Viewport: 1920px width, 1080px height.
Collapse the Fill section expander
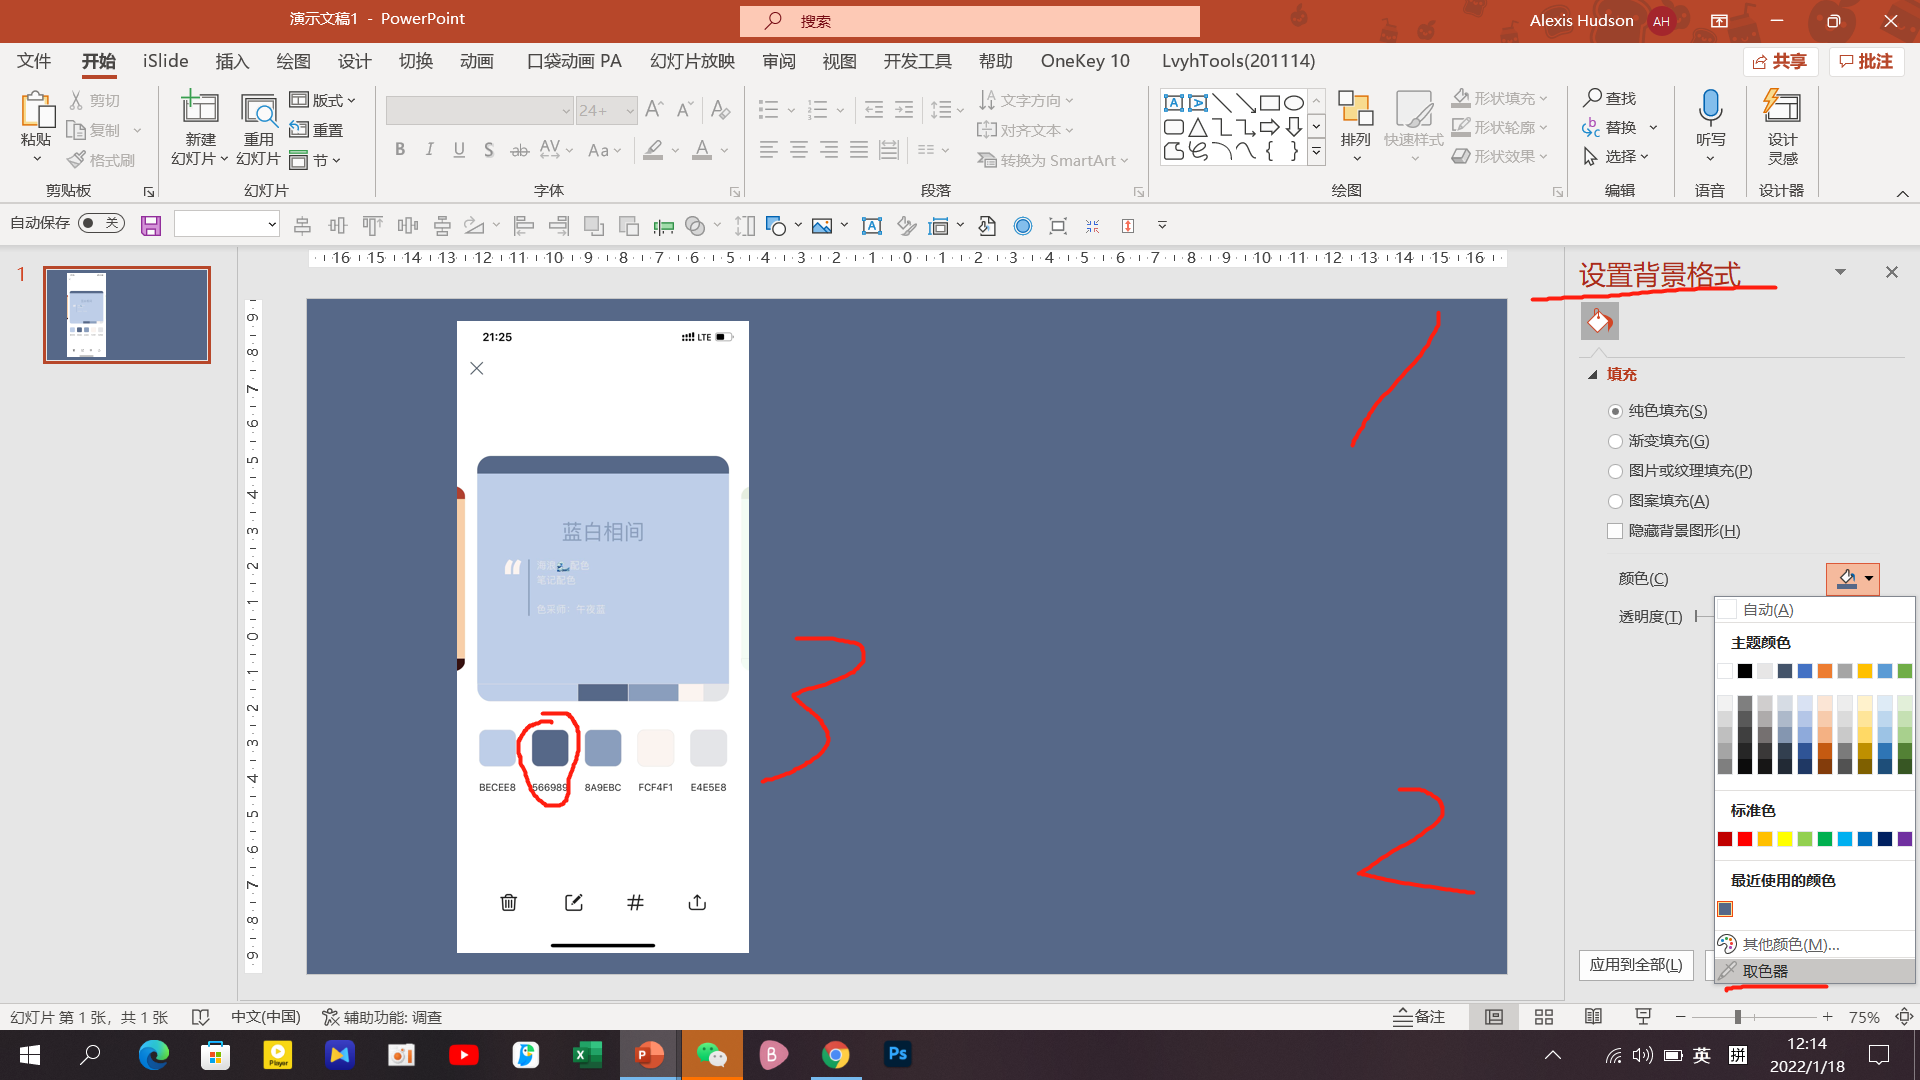(1593, 375)
